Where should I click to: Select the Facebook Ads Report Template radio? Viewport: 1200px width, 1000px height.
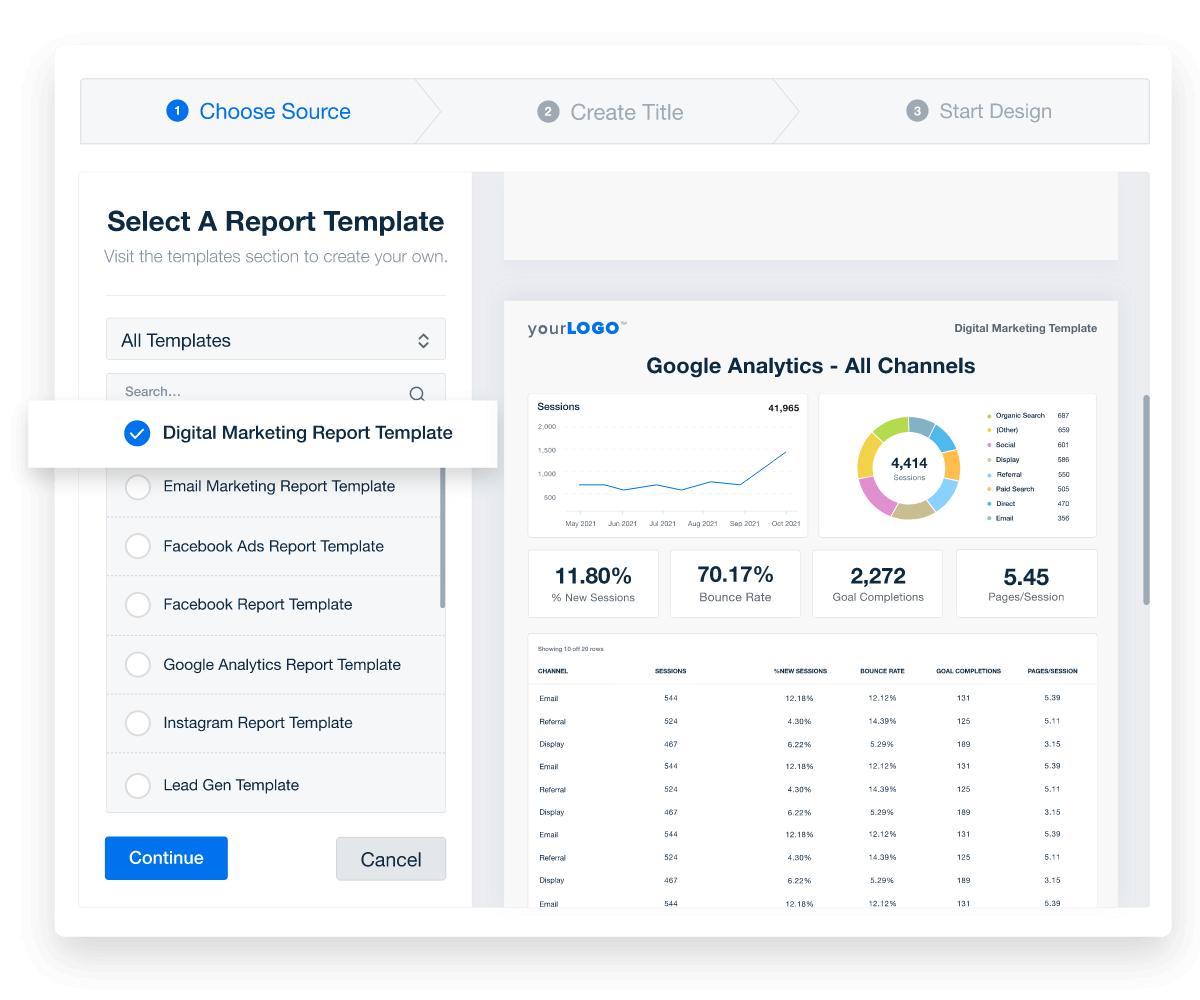pos(137,546)
